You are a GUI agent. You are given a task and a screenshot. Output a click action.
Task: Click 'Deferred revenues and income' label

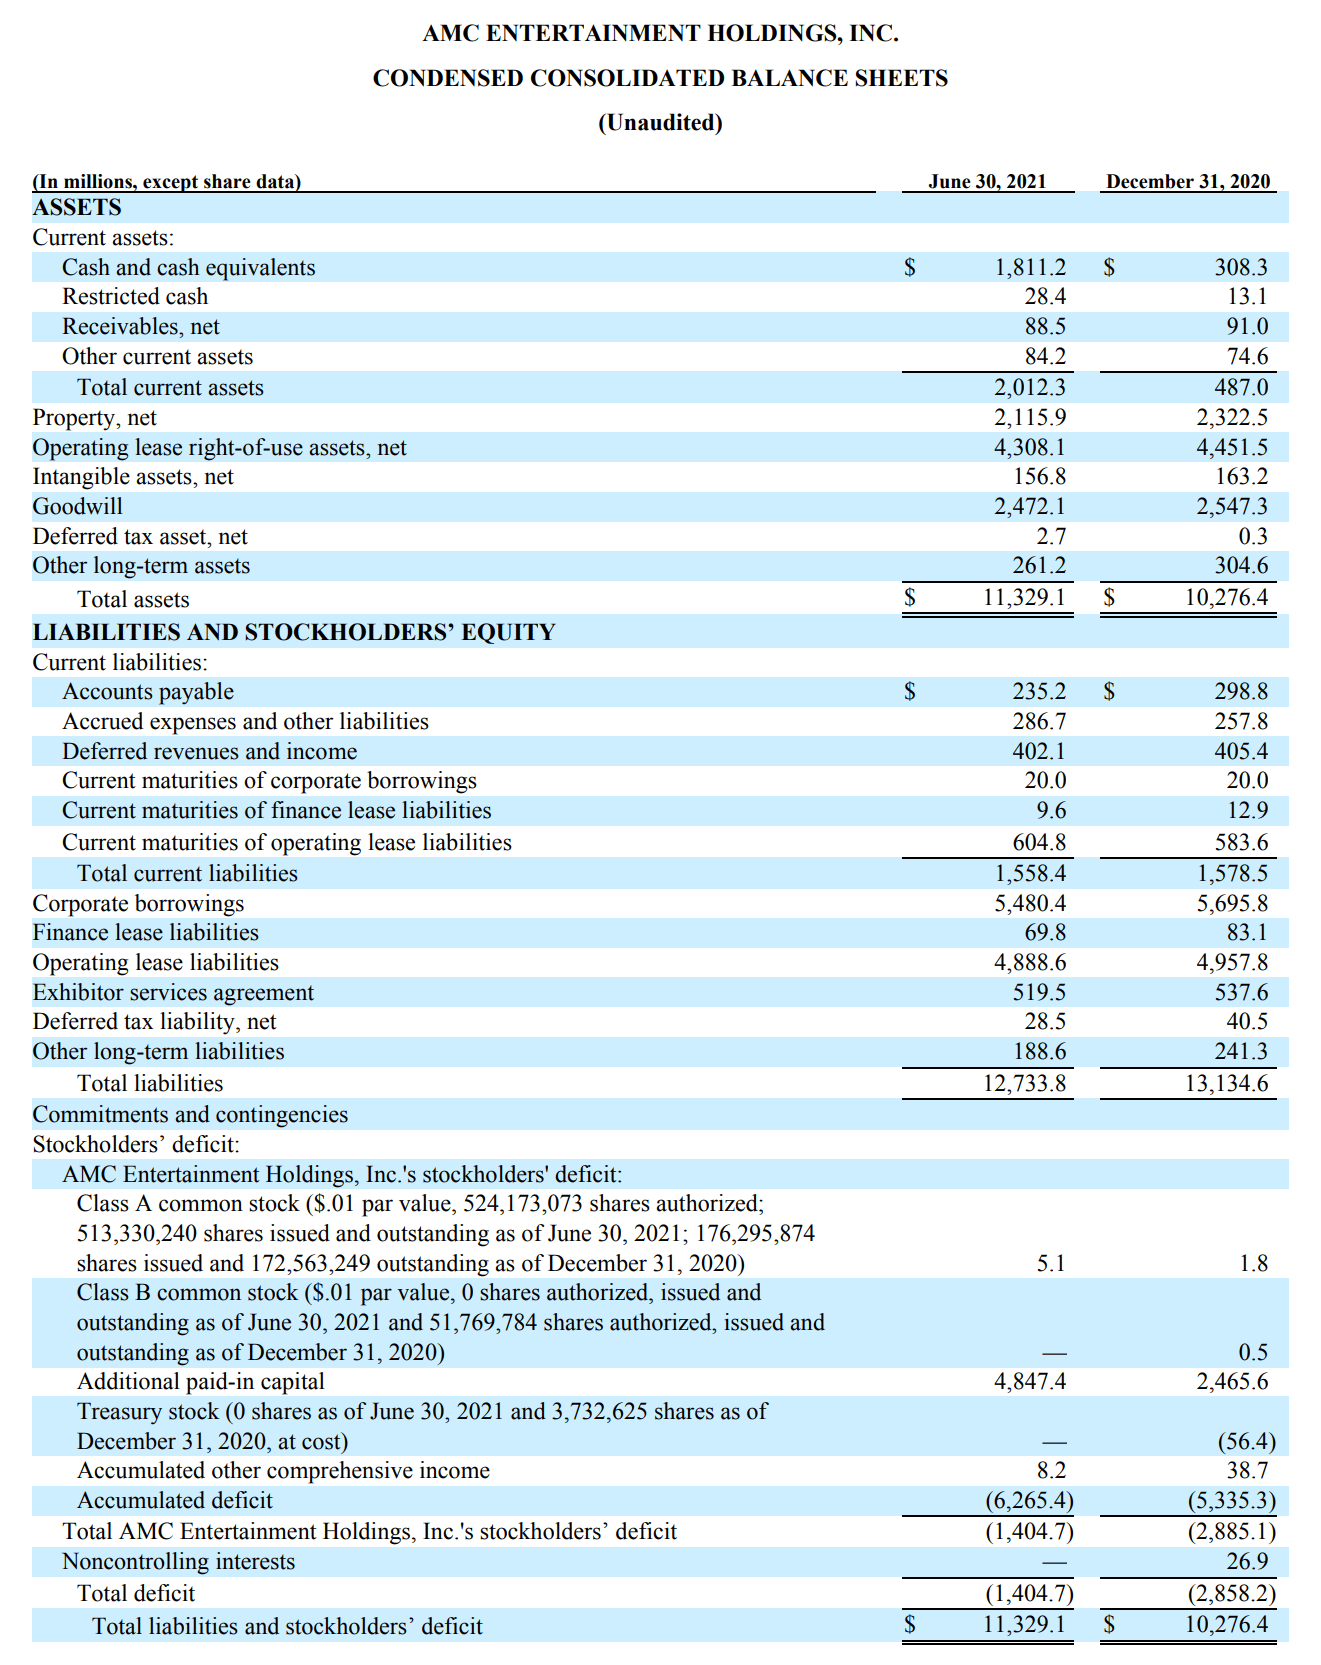[x=209, y=752]
